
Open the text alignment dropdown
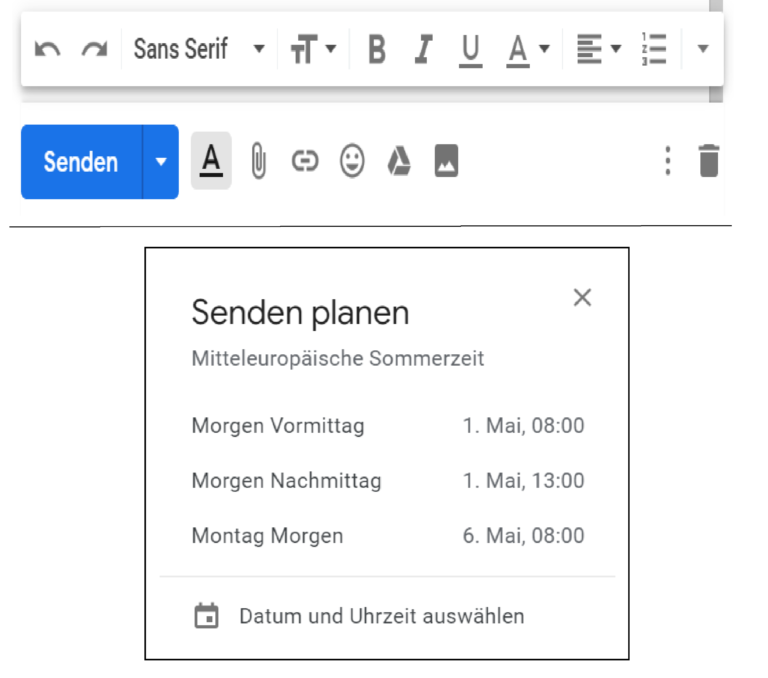pos(599,49)
